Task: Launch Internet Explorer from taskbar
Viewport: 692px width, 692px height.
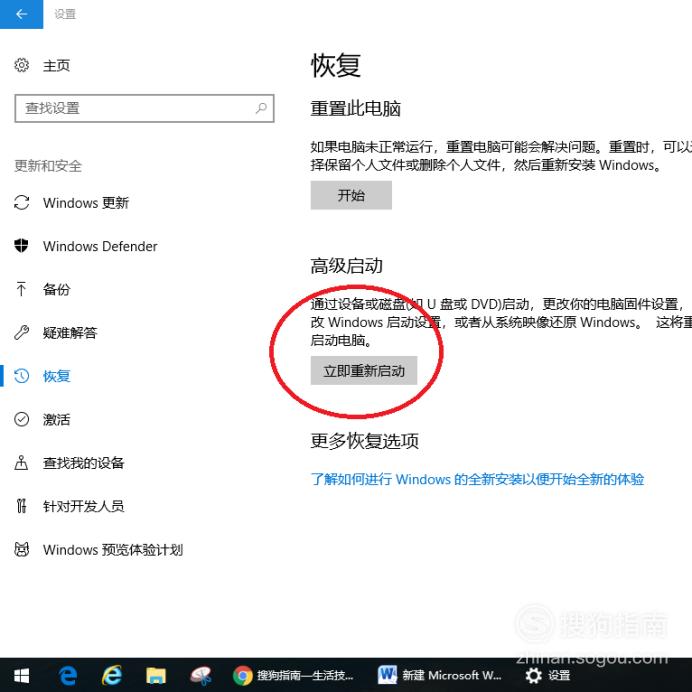Action: tap(112, 675)
